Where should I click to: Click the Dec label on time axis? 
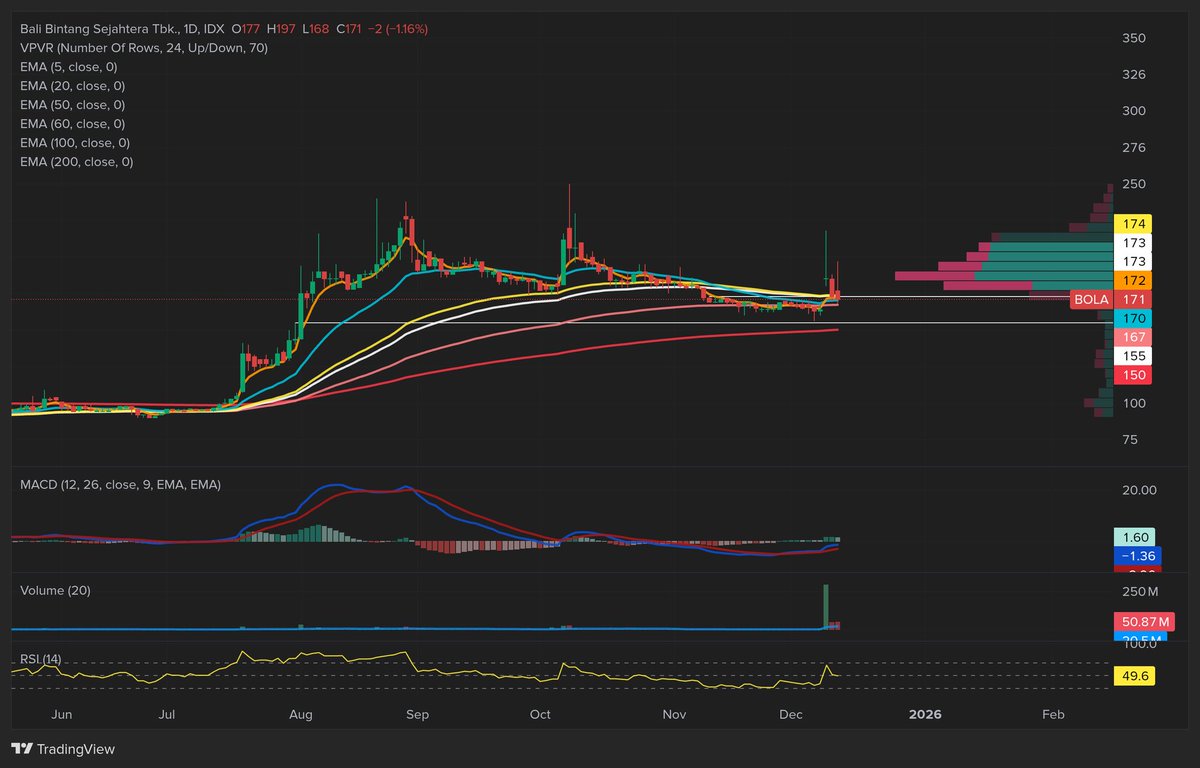point(792,715)
